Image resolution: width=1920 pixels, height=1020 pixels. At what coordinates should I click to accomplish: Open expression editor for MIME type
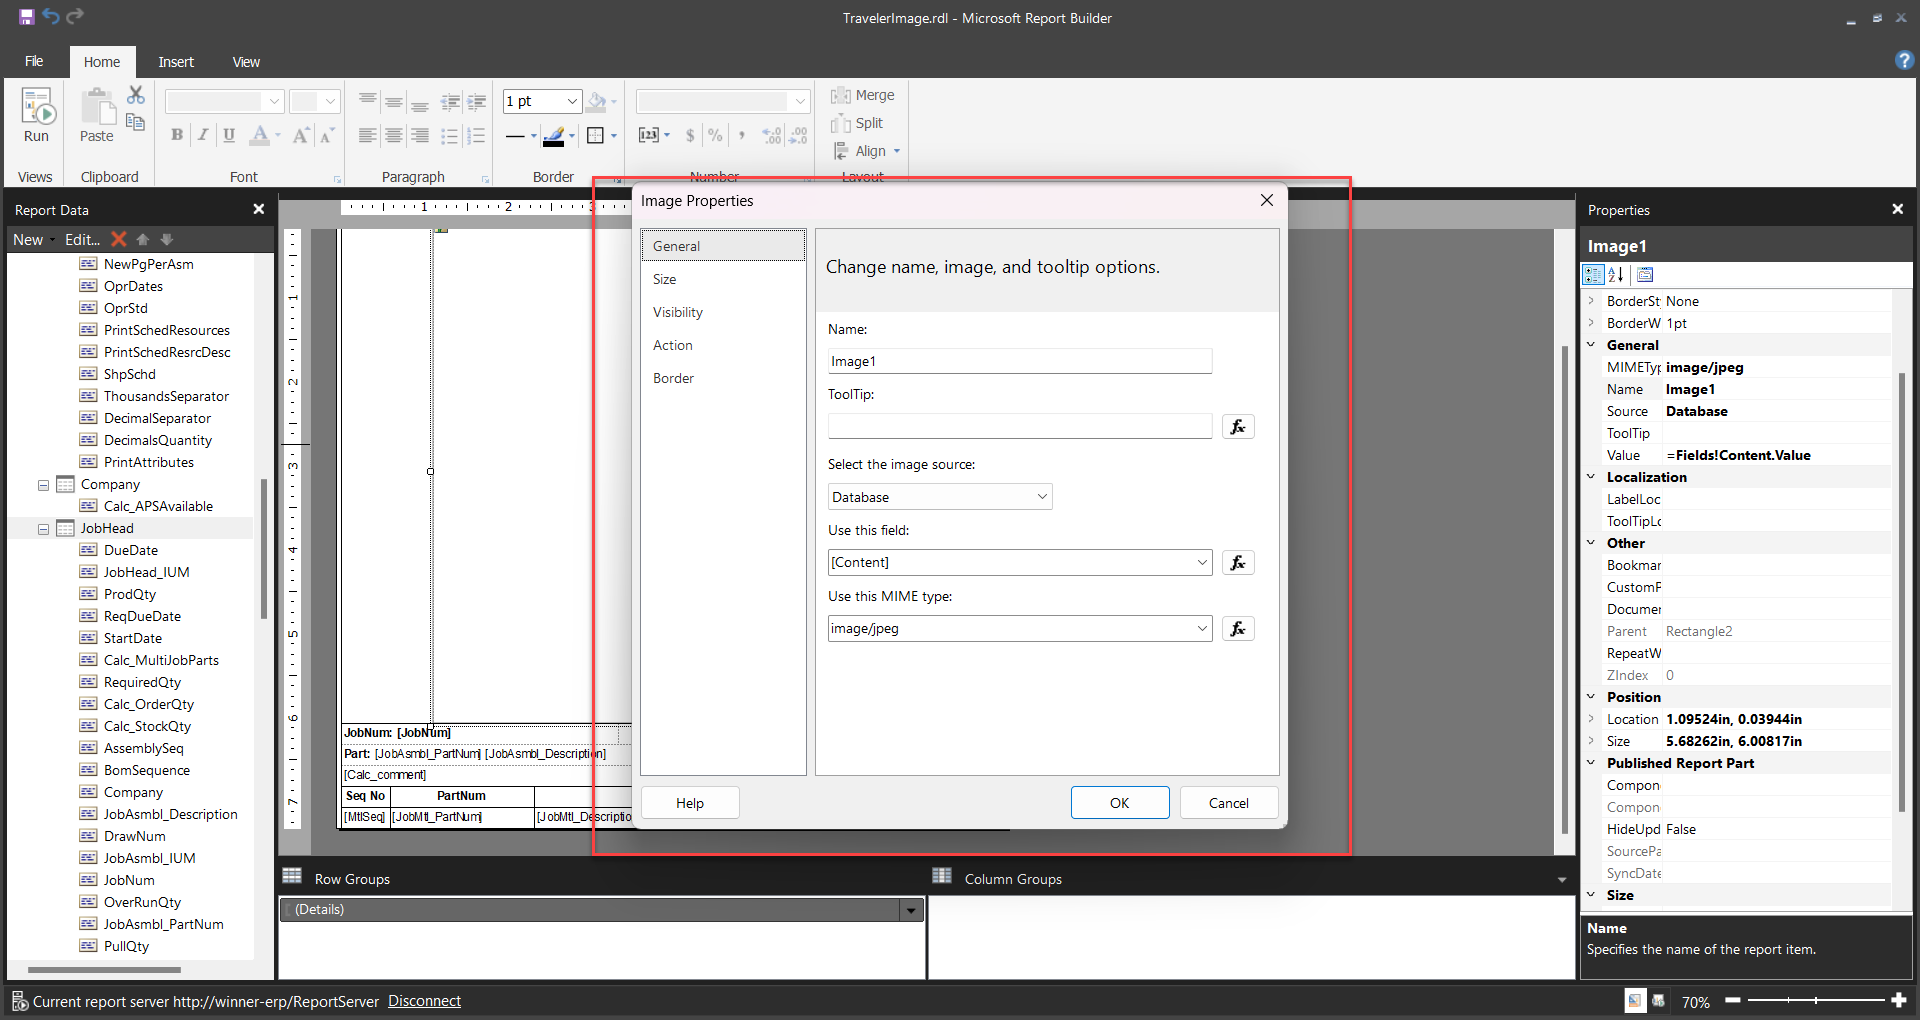[x=1238, y=629]
